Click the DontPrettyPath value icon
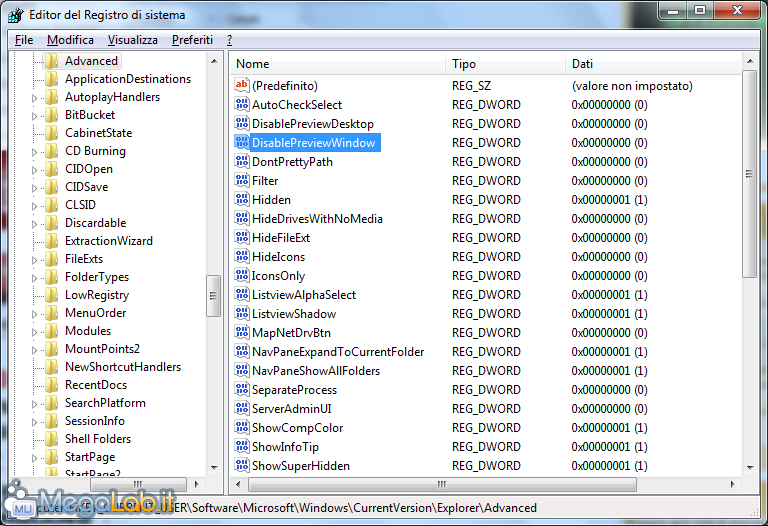768x526 pixels. click(241, 162)
